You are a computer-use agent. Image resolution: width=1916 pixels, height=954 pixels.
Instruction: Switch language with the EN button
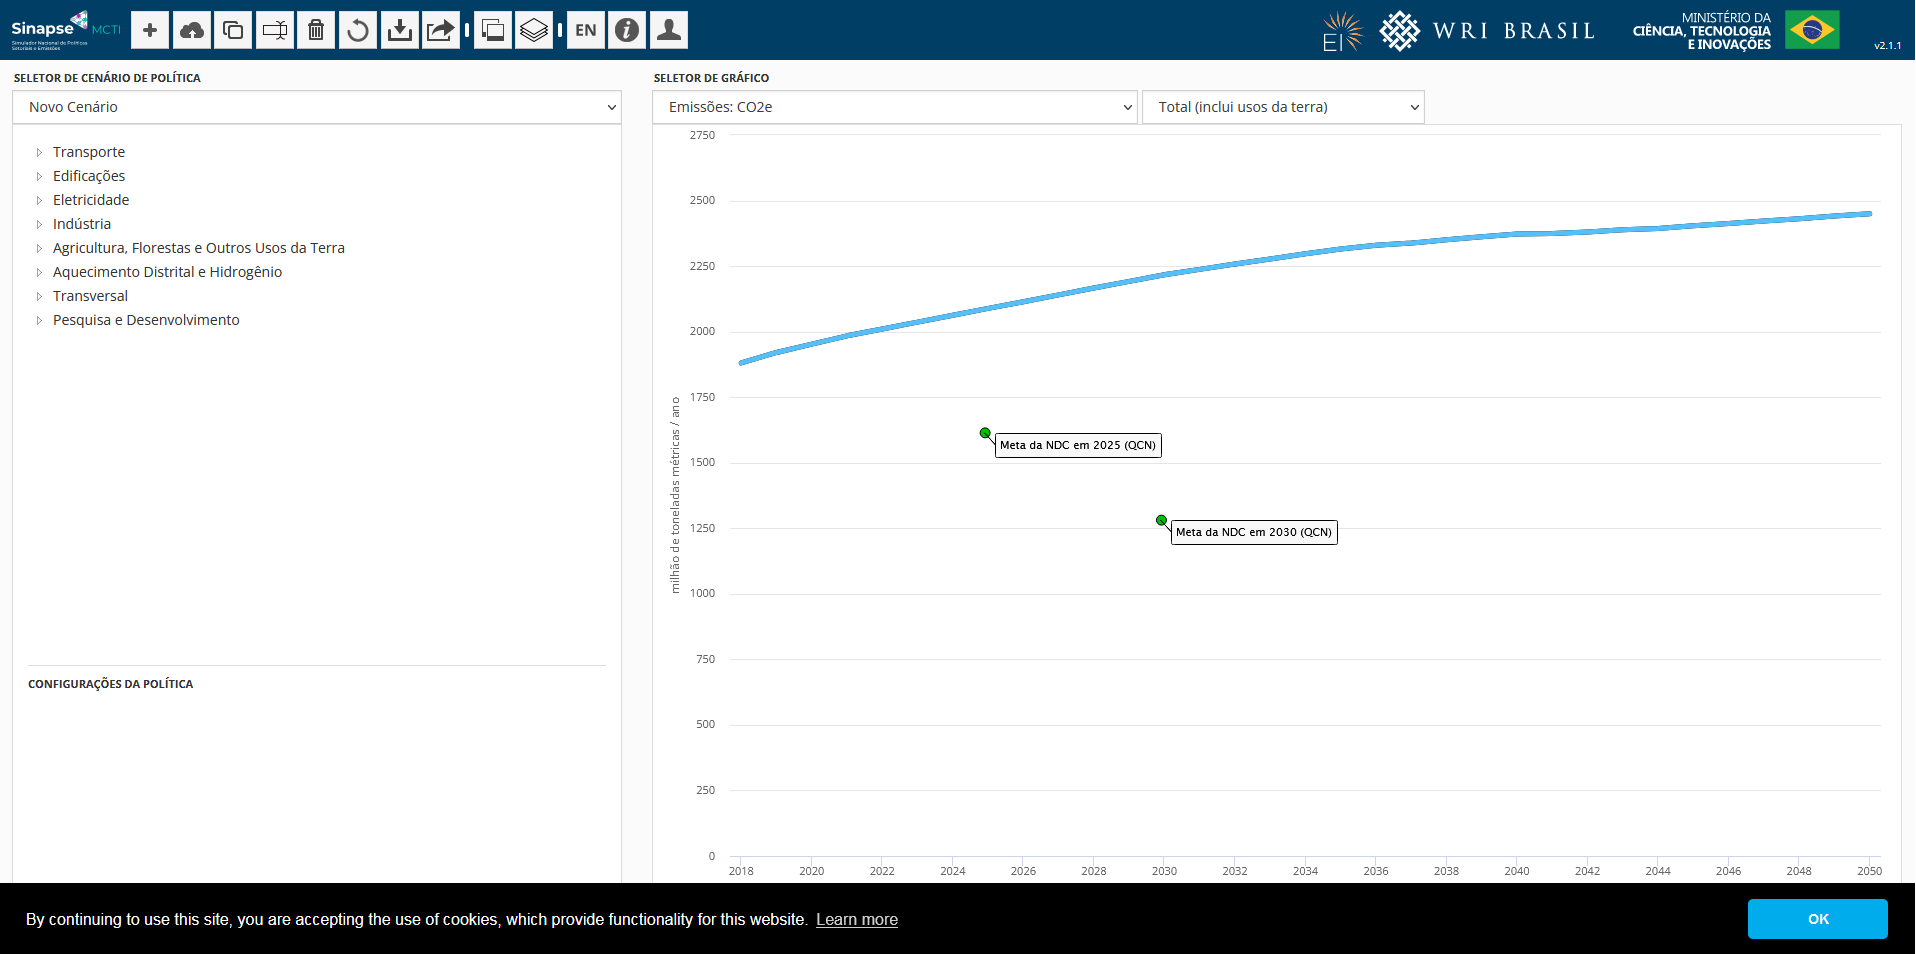click(x=586, y=30)
